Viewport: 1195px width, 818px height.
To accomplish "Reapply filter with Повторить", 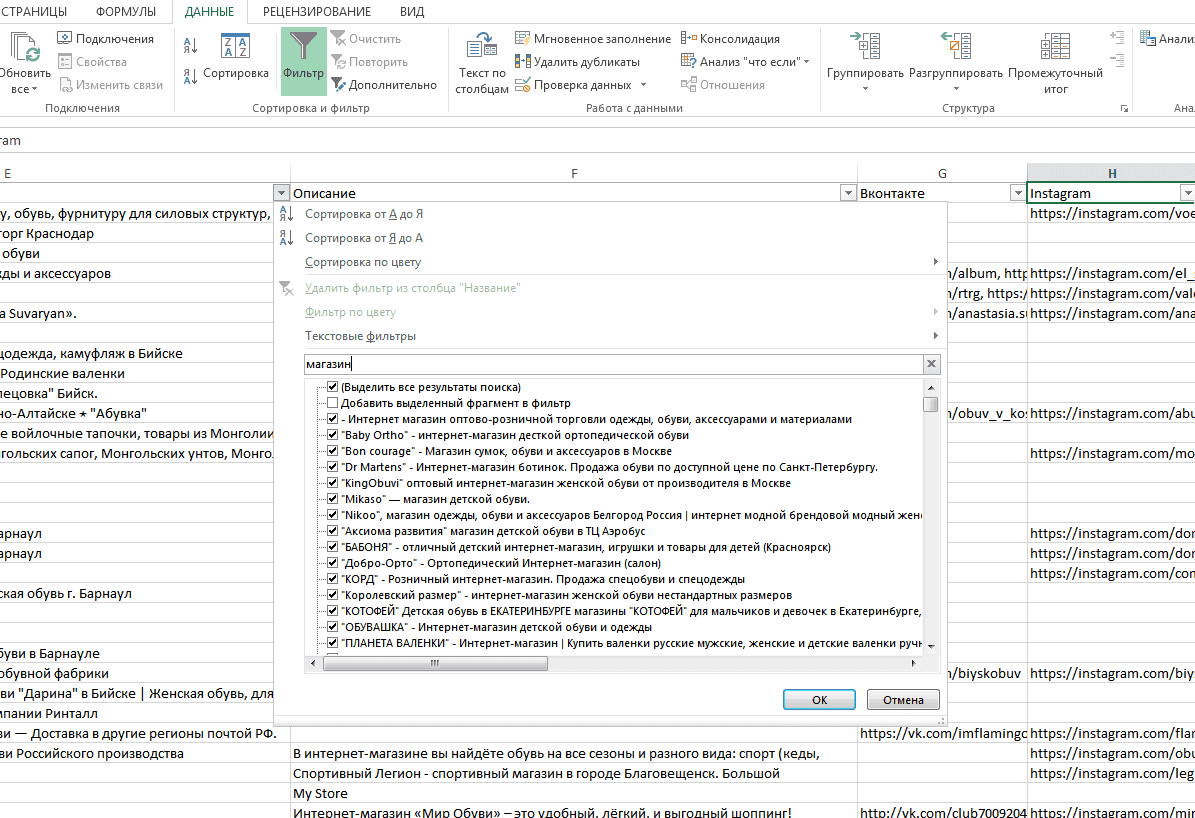I will point(370,62).
